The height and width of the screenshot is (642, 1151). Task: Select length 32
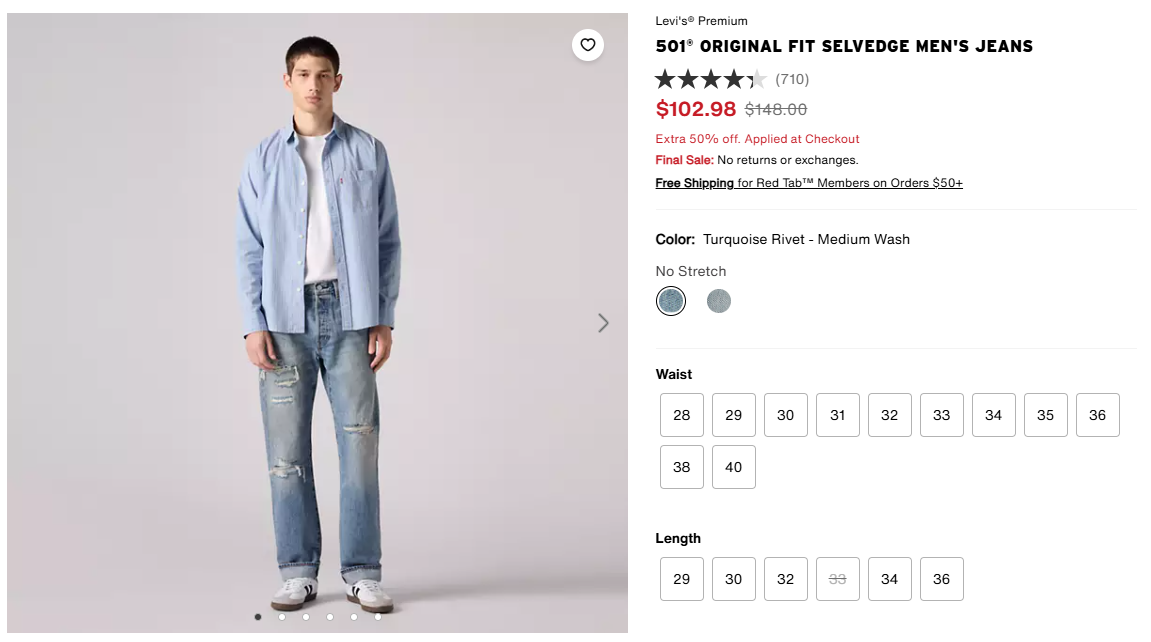(x=786, y=579)
